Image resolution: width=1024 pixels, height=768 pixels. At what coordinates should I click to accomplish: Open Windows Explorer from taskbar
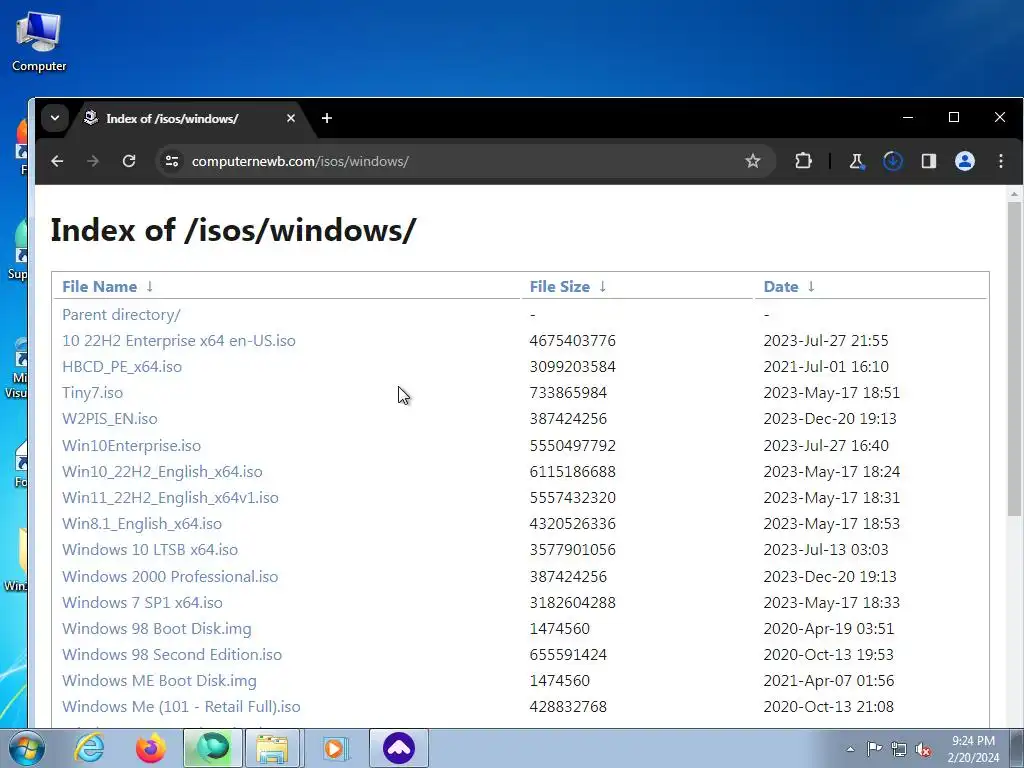[272, 748]
